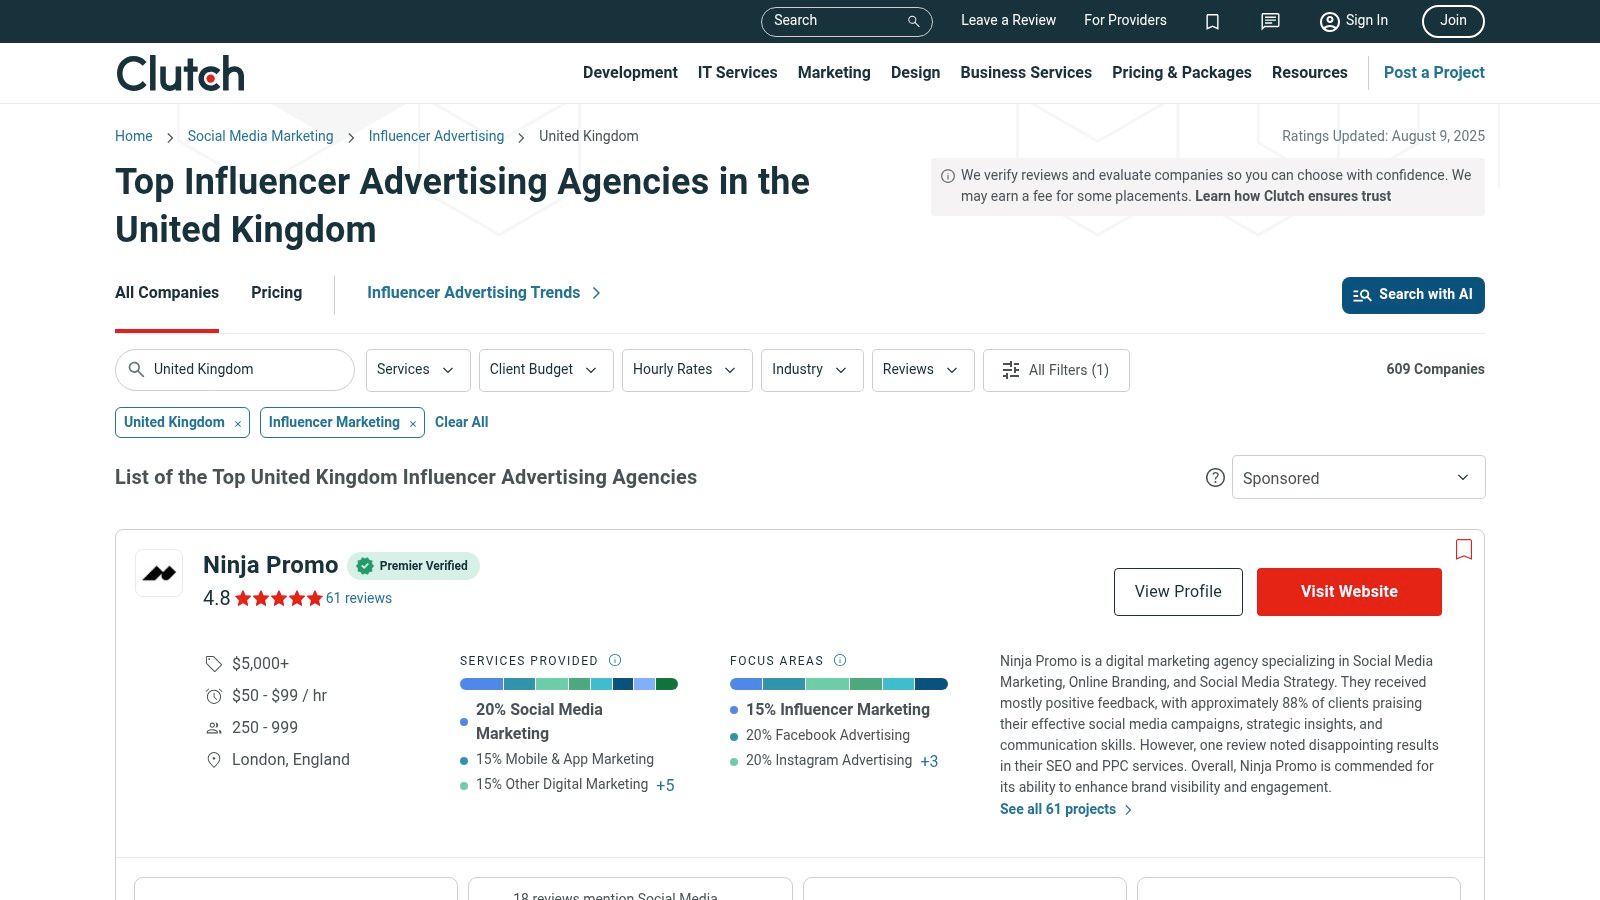Viewport: 1600px width, 900px height.
Task: Click Learn how Clutch ensures trust
Action: (1293, 196)
